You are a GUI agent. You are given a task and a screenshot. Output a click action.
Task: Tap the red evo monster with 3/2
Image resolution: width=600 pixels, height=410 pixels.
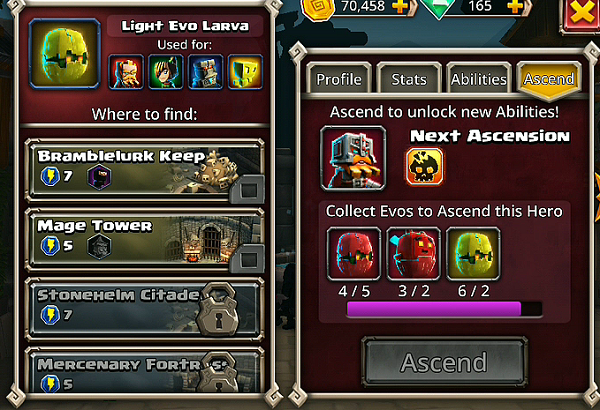(x=414, y=254)
